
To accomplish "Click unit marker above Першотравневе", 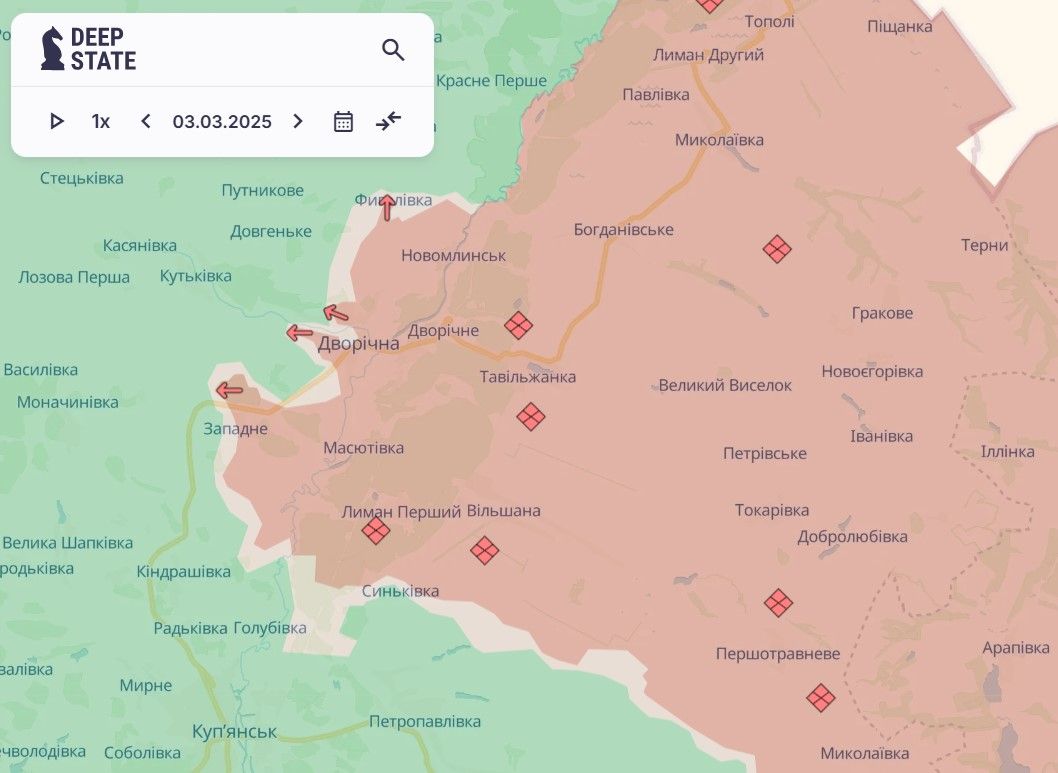I will 778,603.
